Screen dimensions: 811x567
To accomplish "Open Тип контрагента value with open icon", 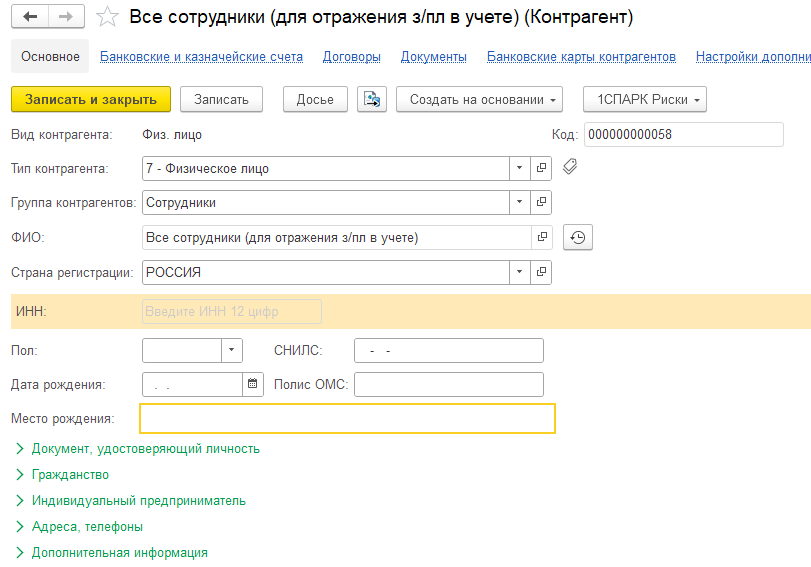I will tap(541, 168).
